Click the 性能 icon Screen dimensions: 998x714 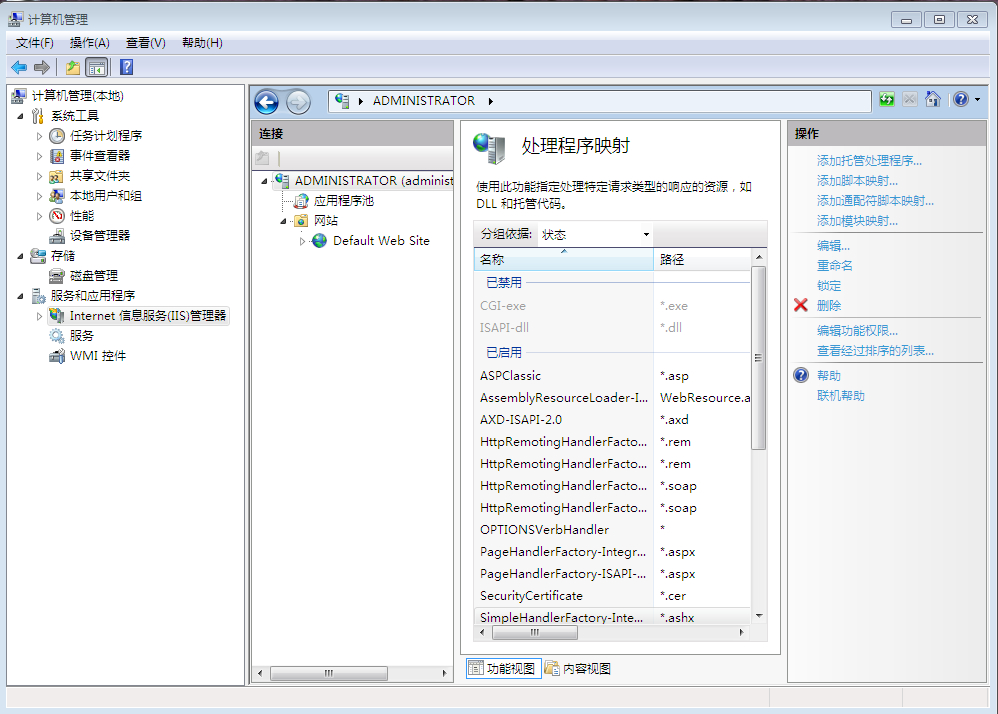57,216
